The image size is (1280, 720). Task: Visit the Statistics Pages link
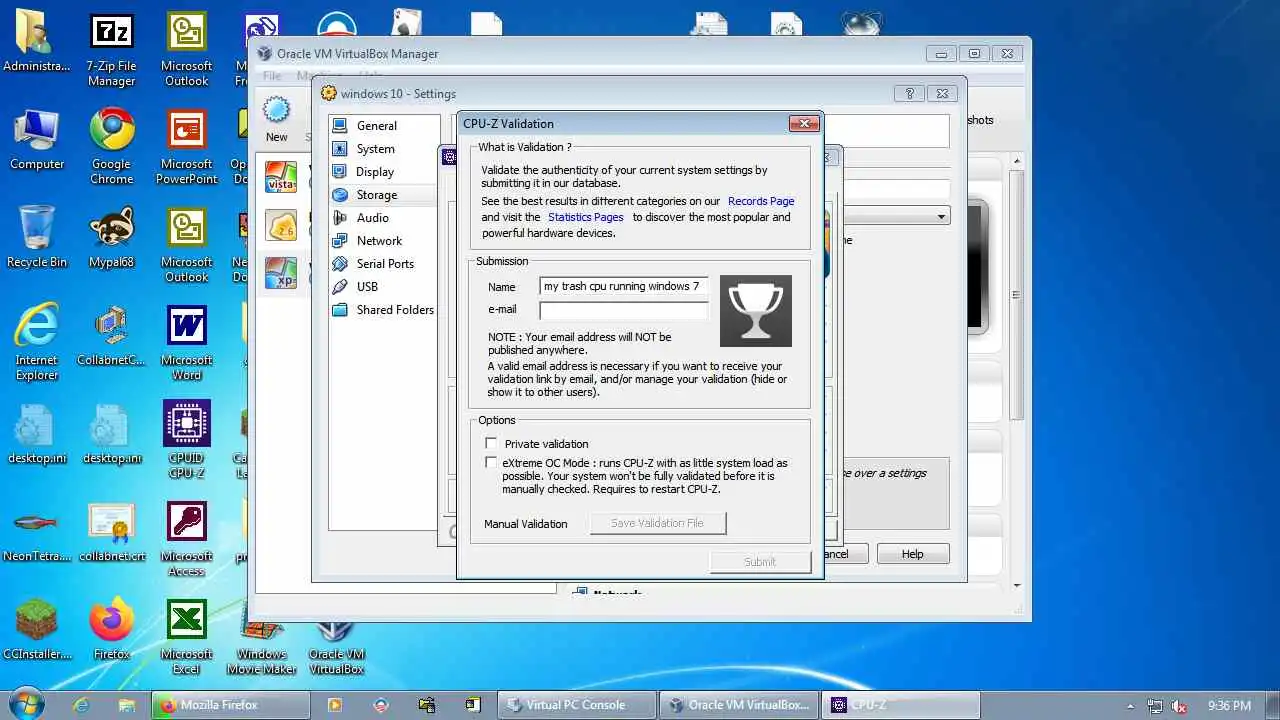coord(585,217)
